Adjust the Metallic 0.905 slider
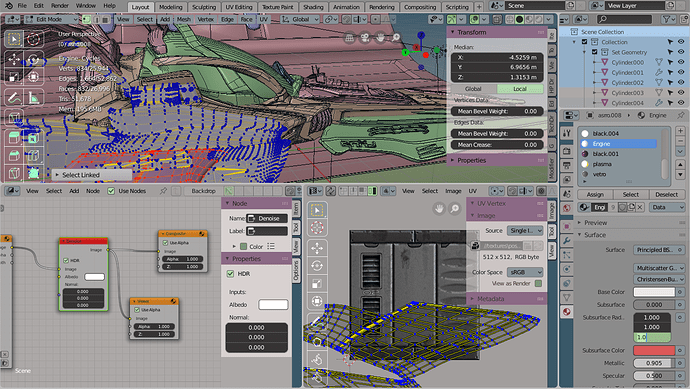690x389 pixels. point(654,363)
